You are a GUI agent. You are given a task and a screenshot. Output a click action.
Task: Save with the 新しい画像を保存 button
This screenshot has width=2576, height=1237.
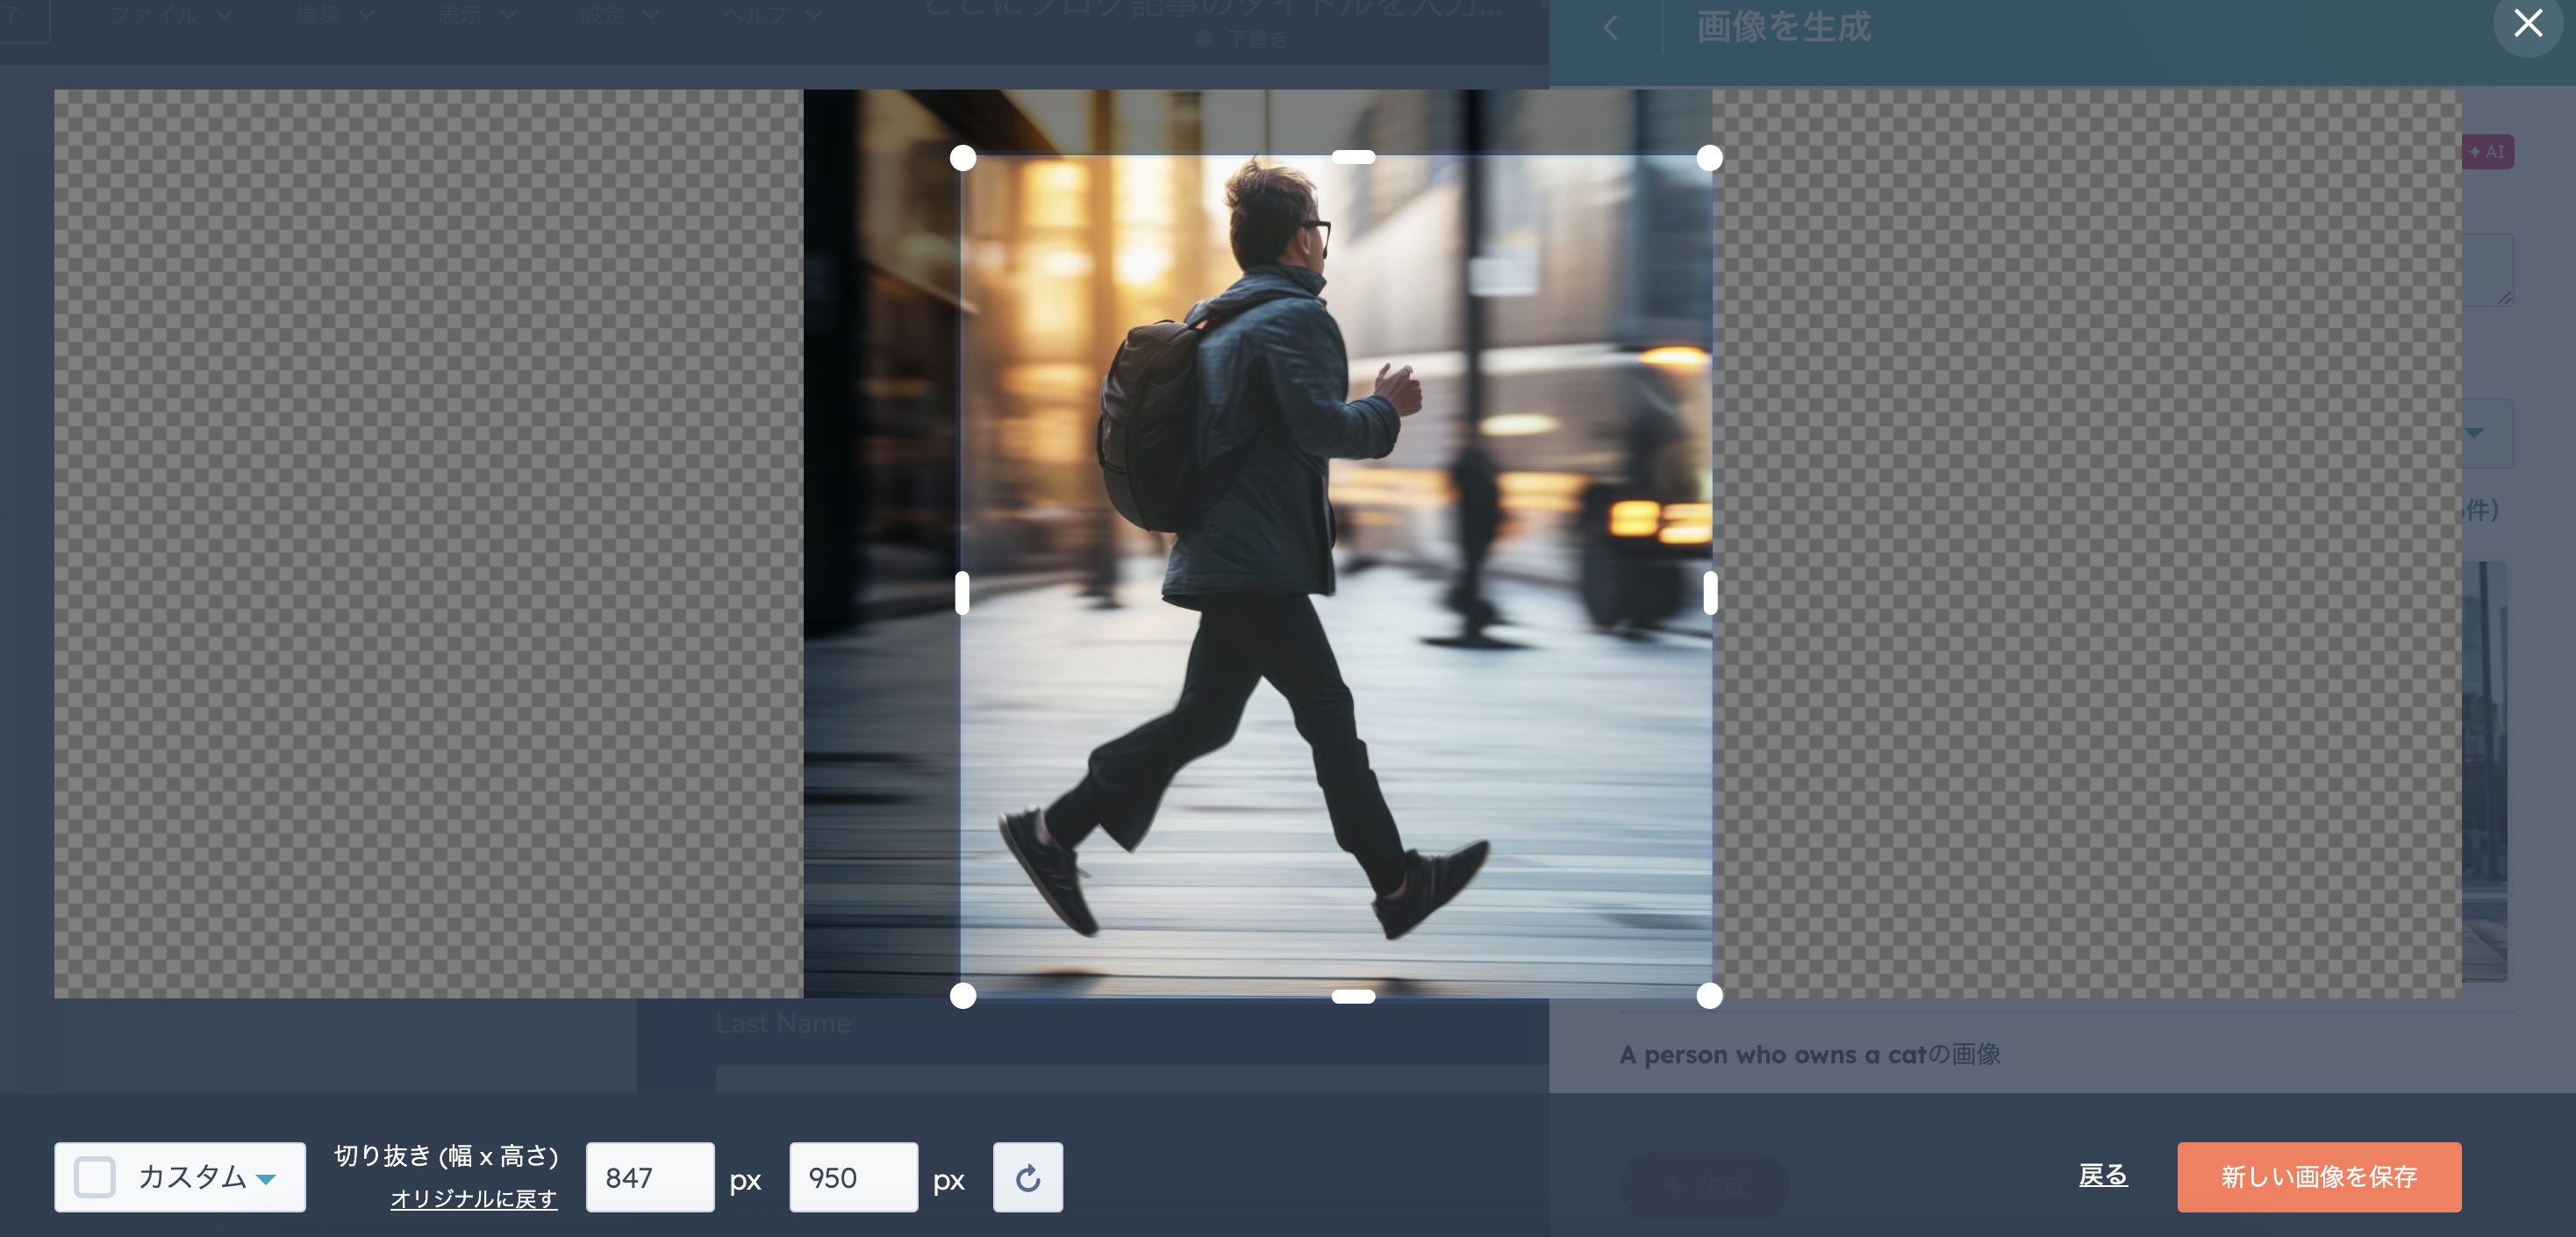tap(2319, 1177)
